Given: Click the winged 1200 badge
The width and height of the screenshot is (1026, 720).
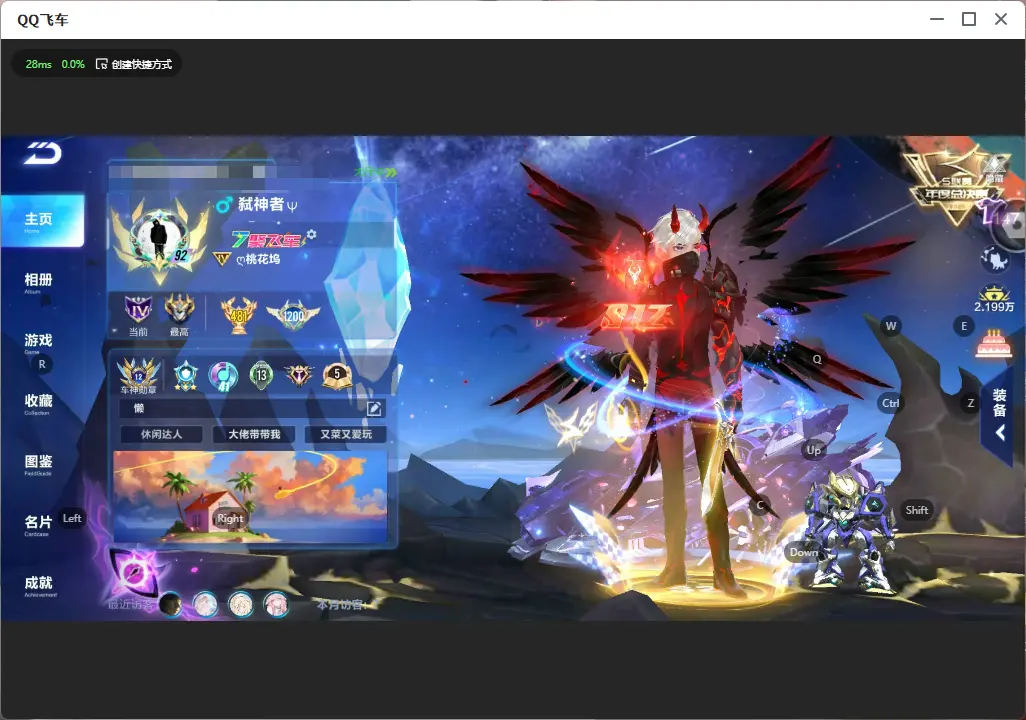Looking at the screenshot, I should point(293,315).
